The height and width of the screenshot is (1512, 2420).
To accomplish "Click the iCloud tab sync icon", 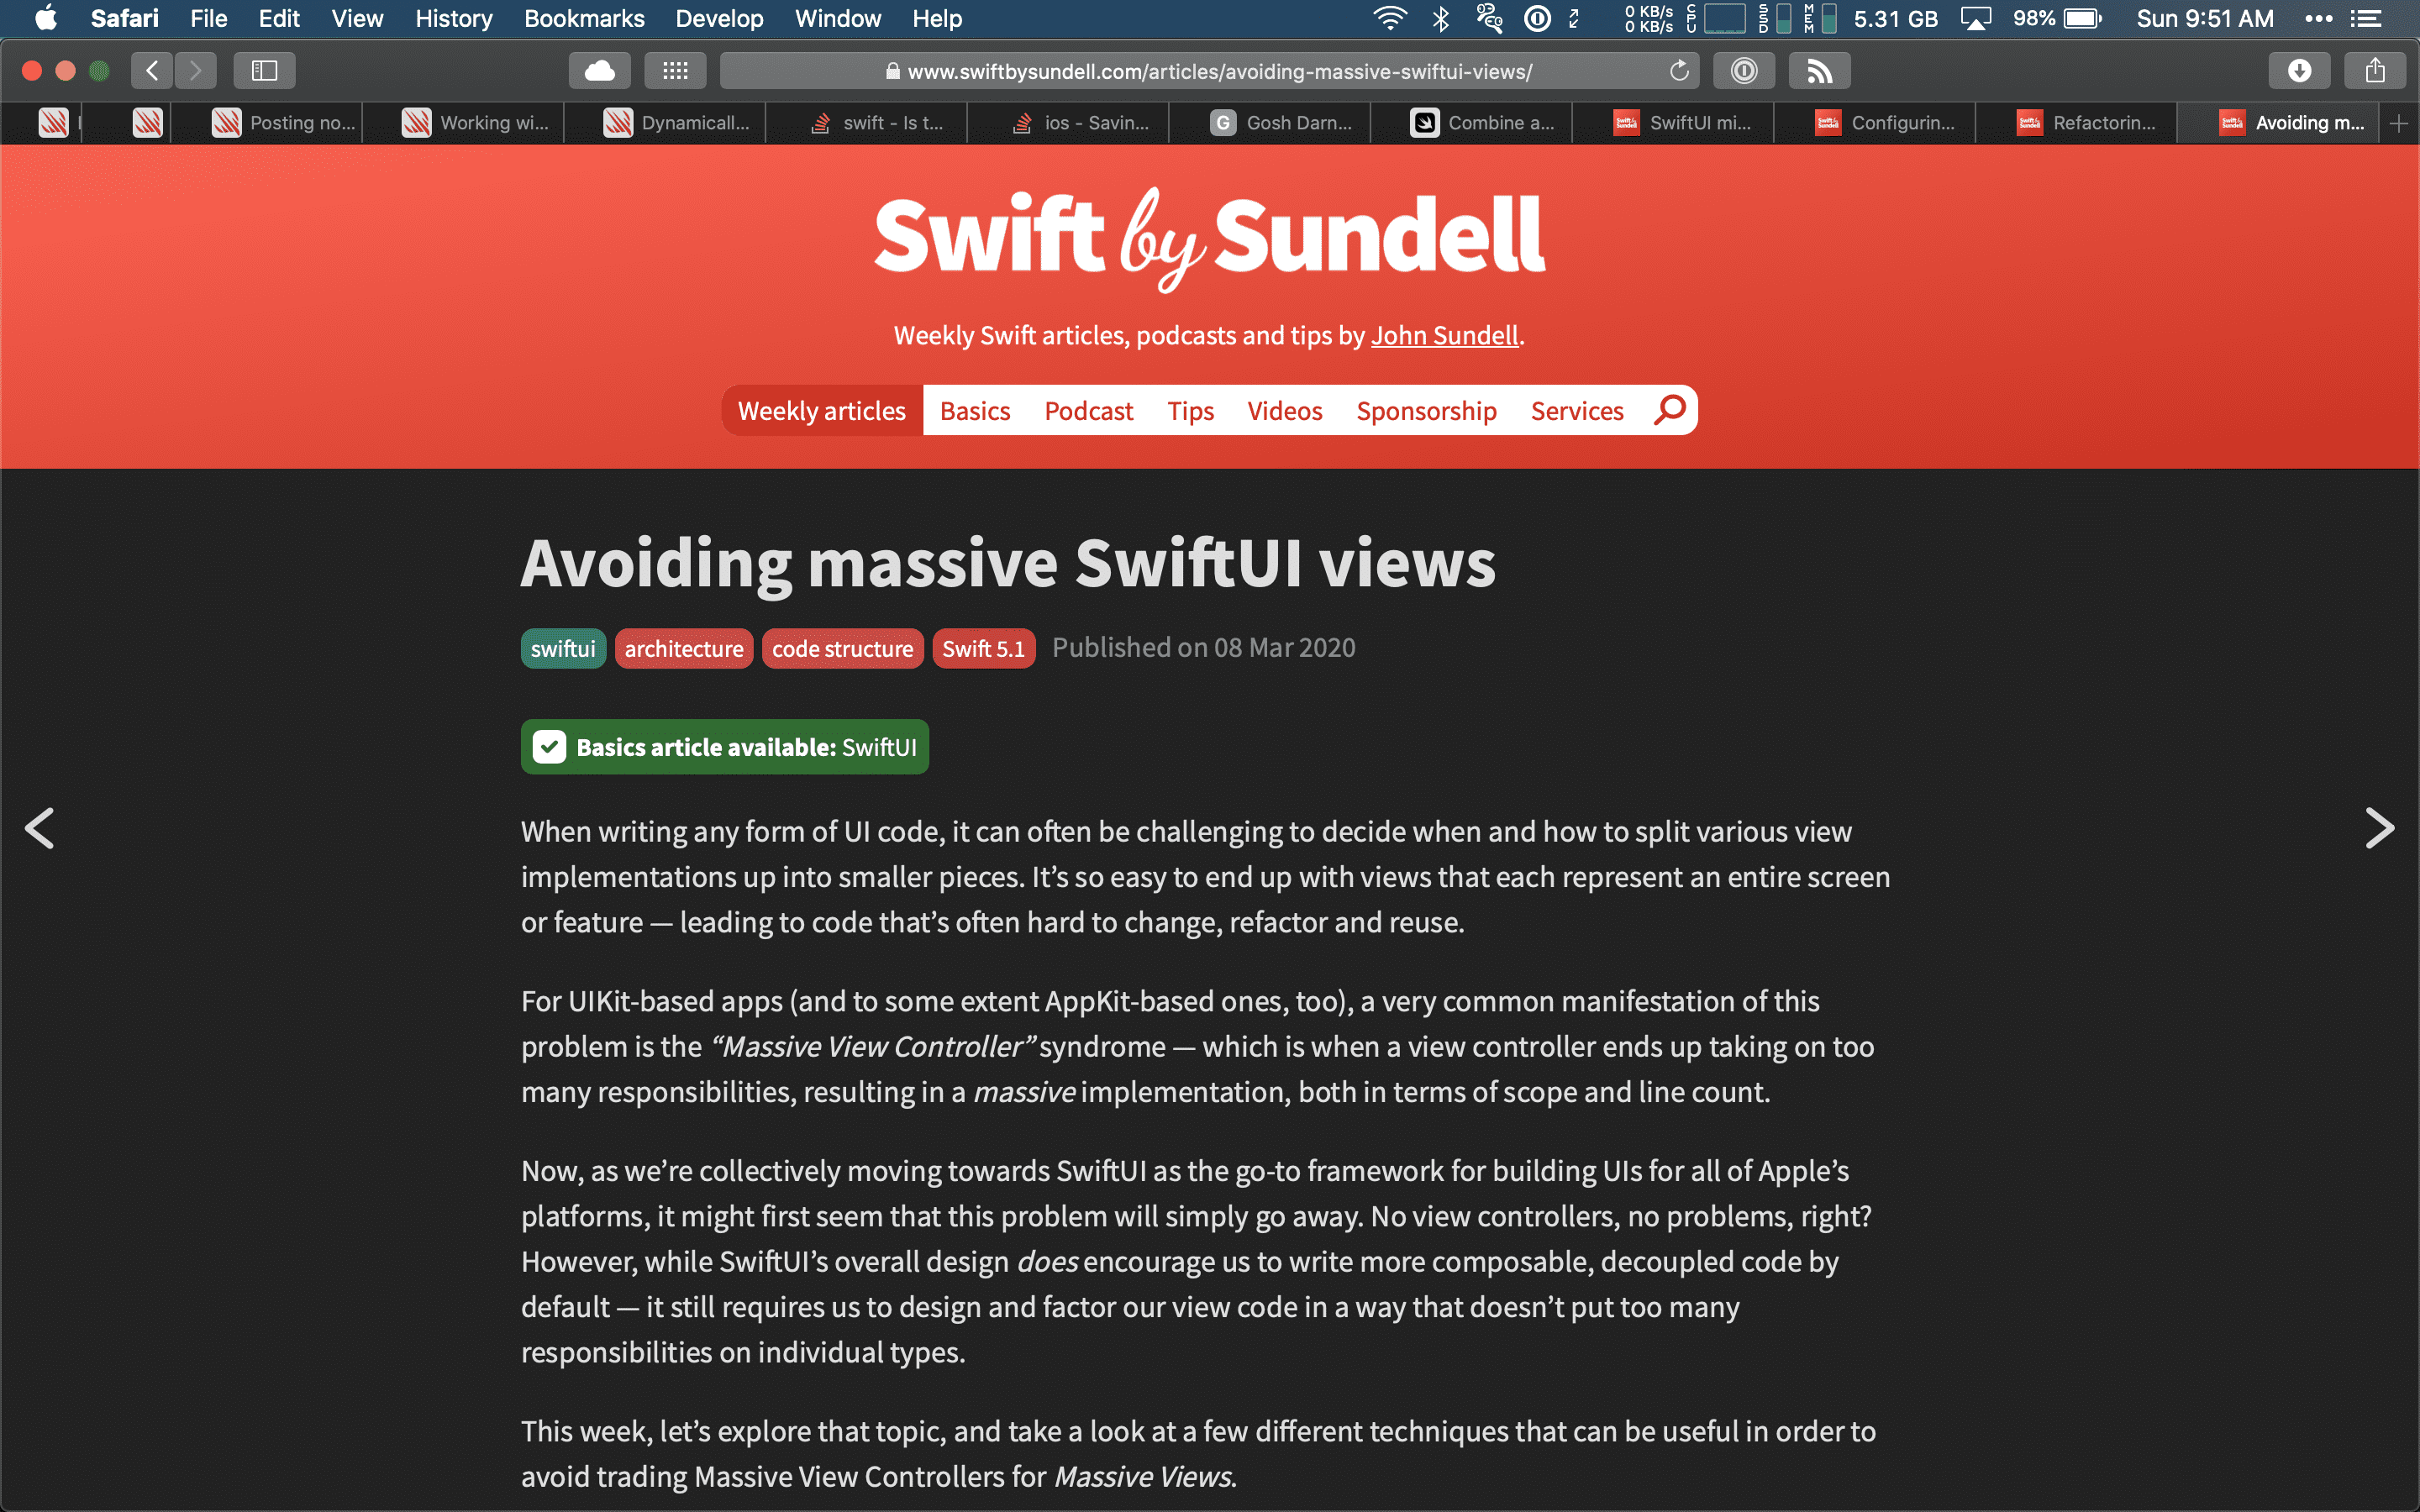I will 597,70.
